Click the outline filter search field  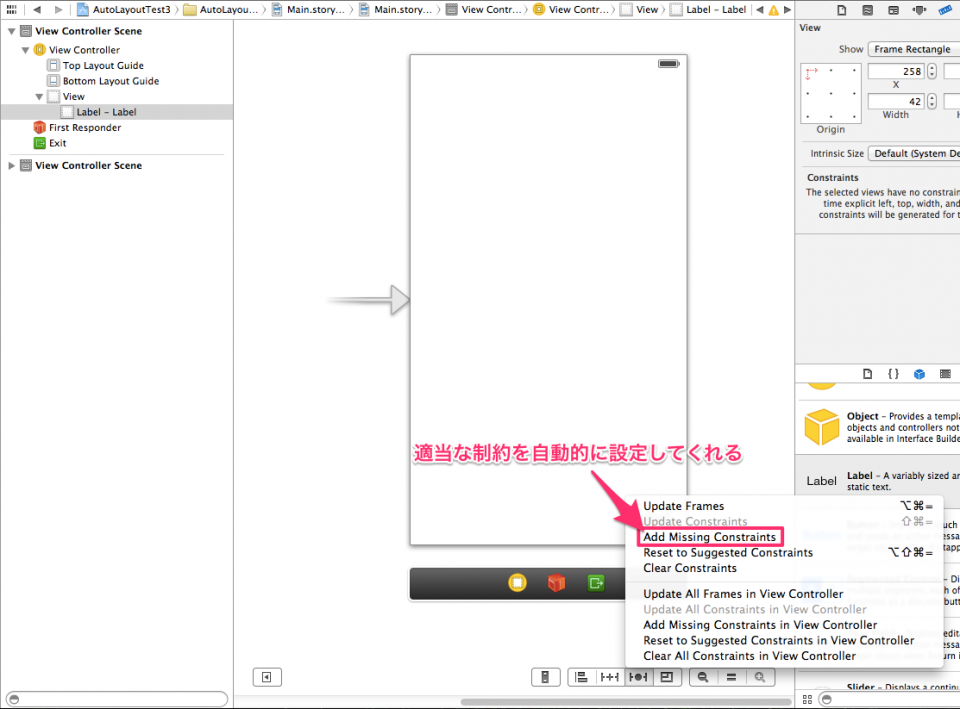pyautogui.click(x=117, y=699)
